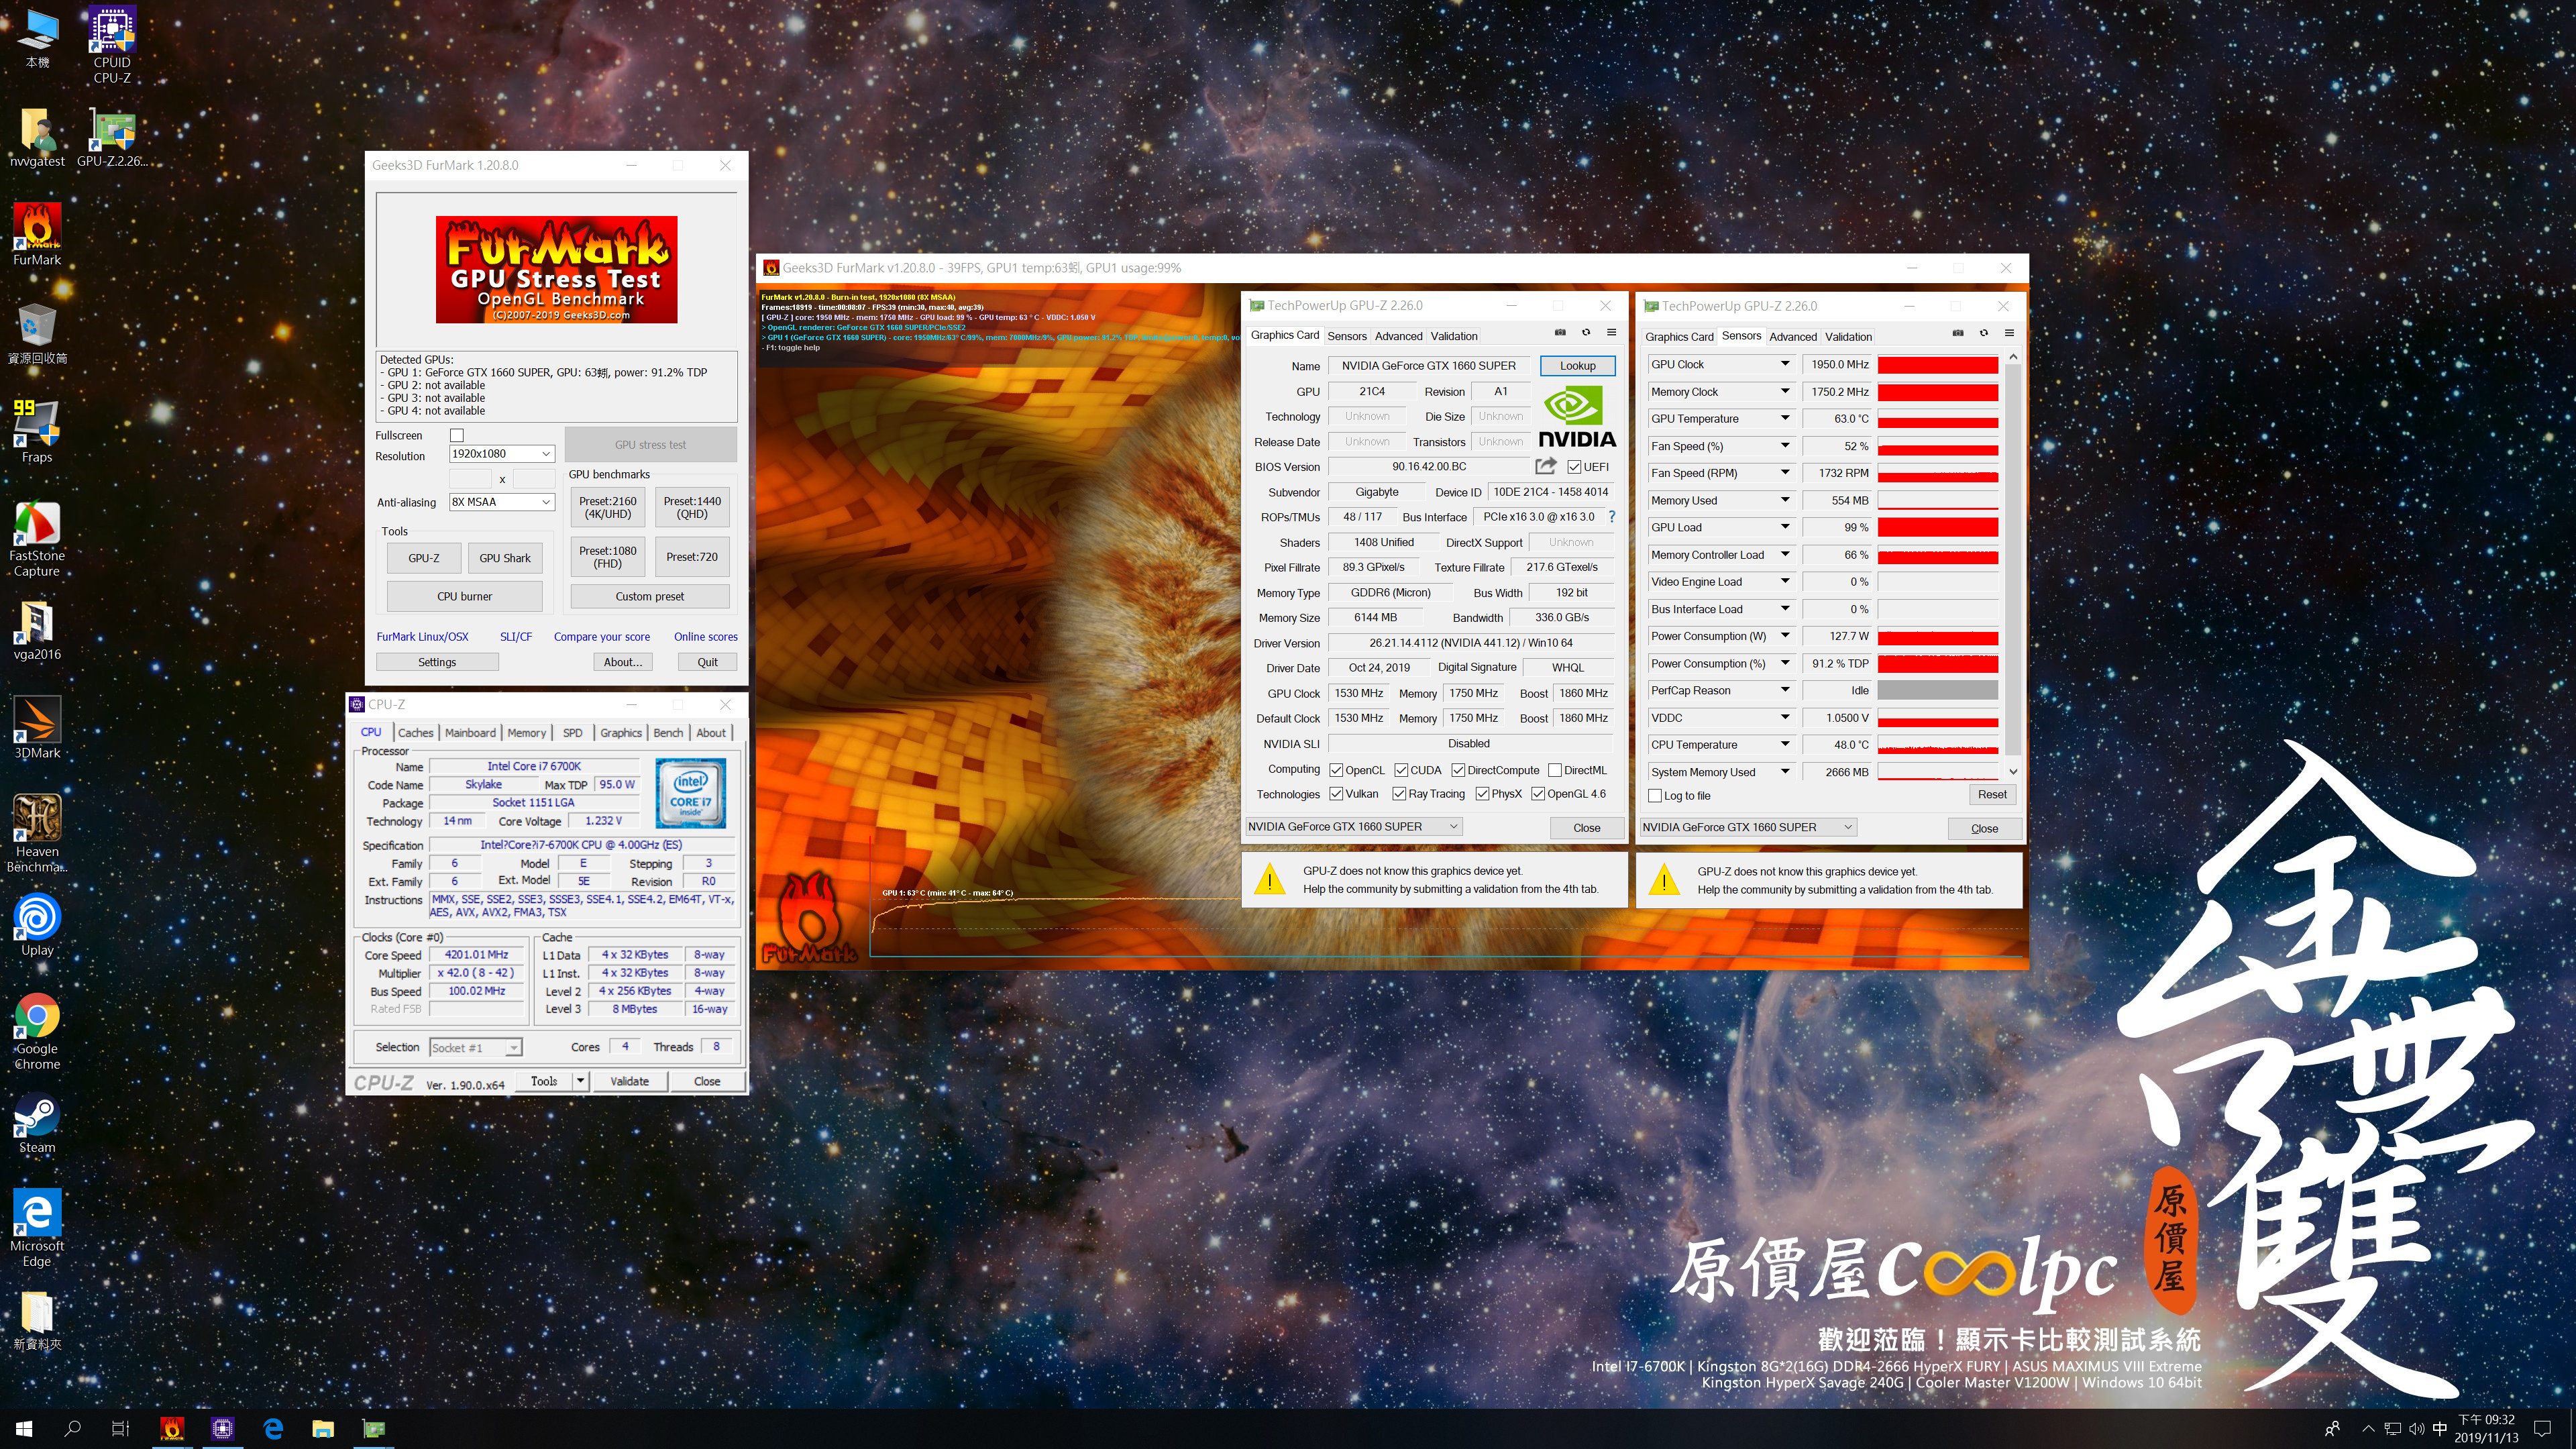2576x1449 pixels.
Task: Toggle DirectML checkbox
Action: point(1555,770)
